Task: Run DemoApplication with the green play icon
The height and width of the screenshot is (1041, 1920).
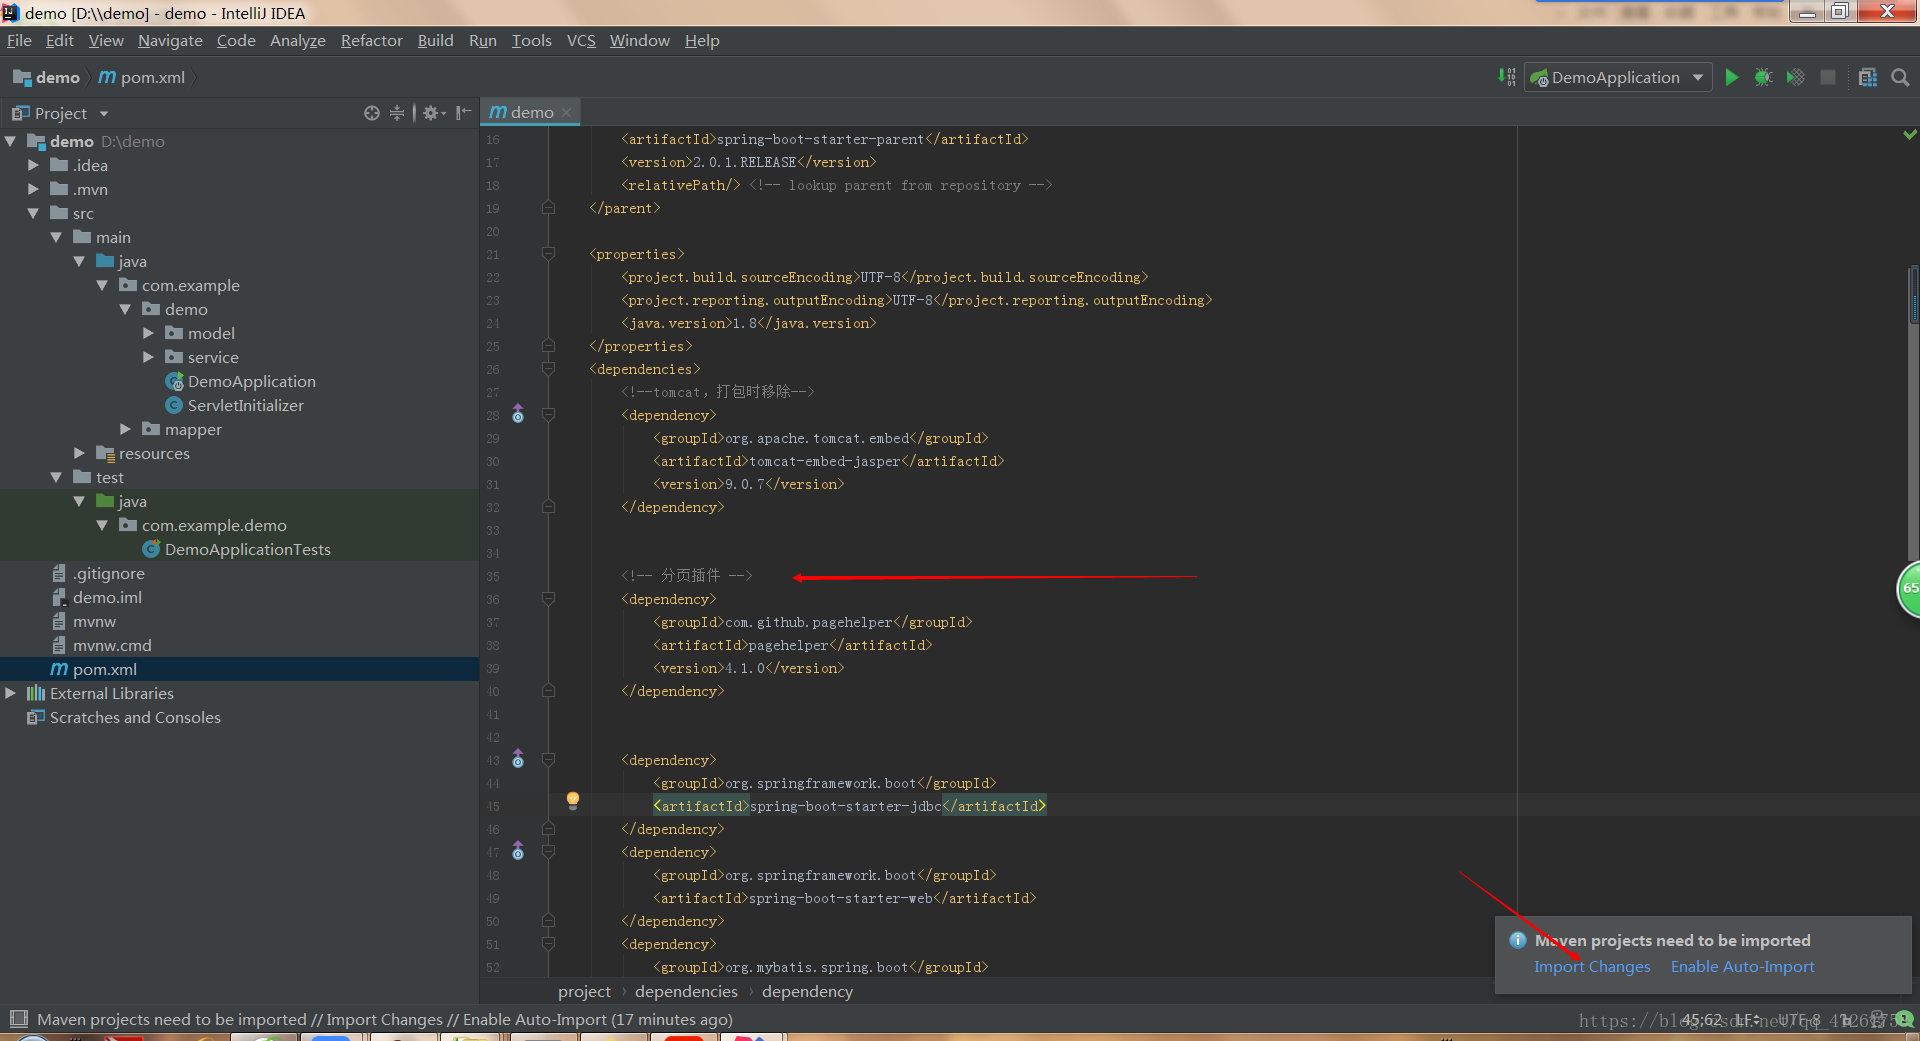Action: (1732, 78)
